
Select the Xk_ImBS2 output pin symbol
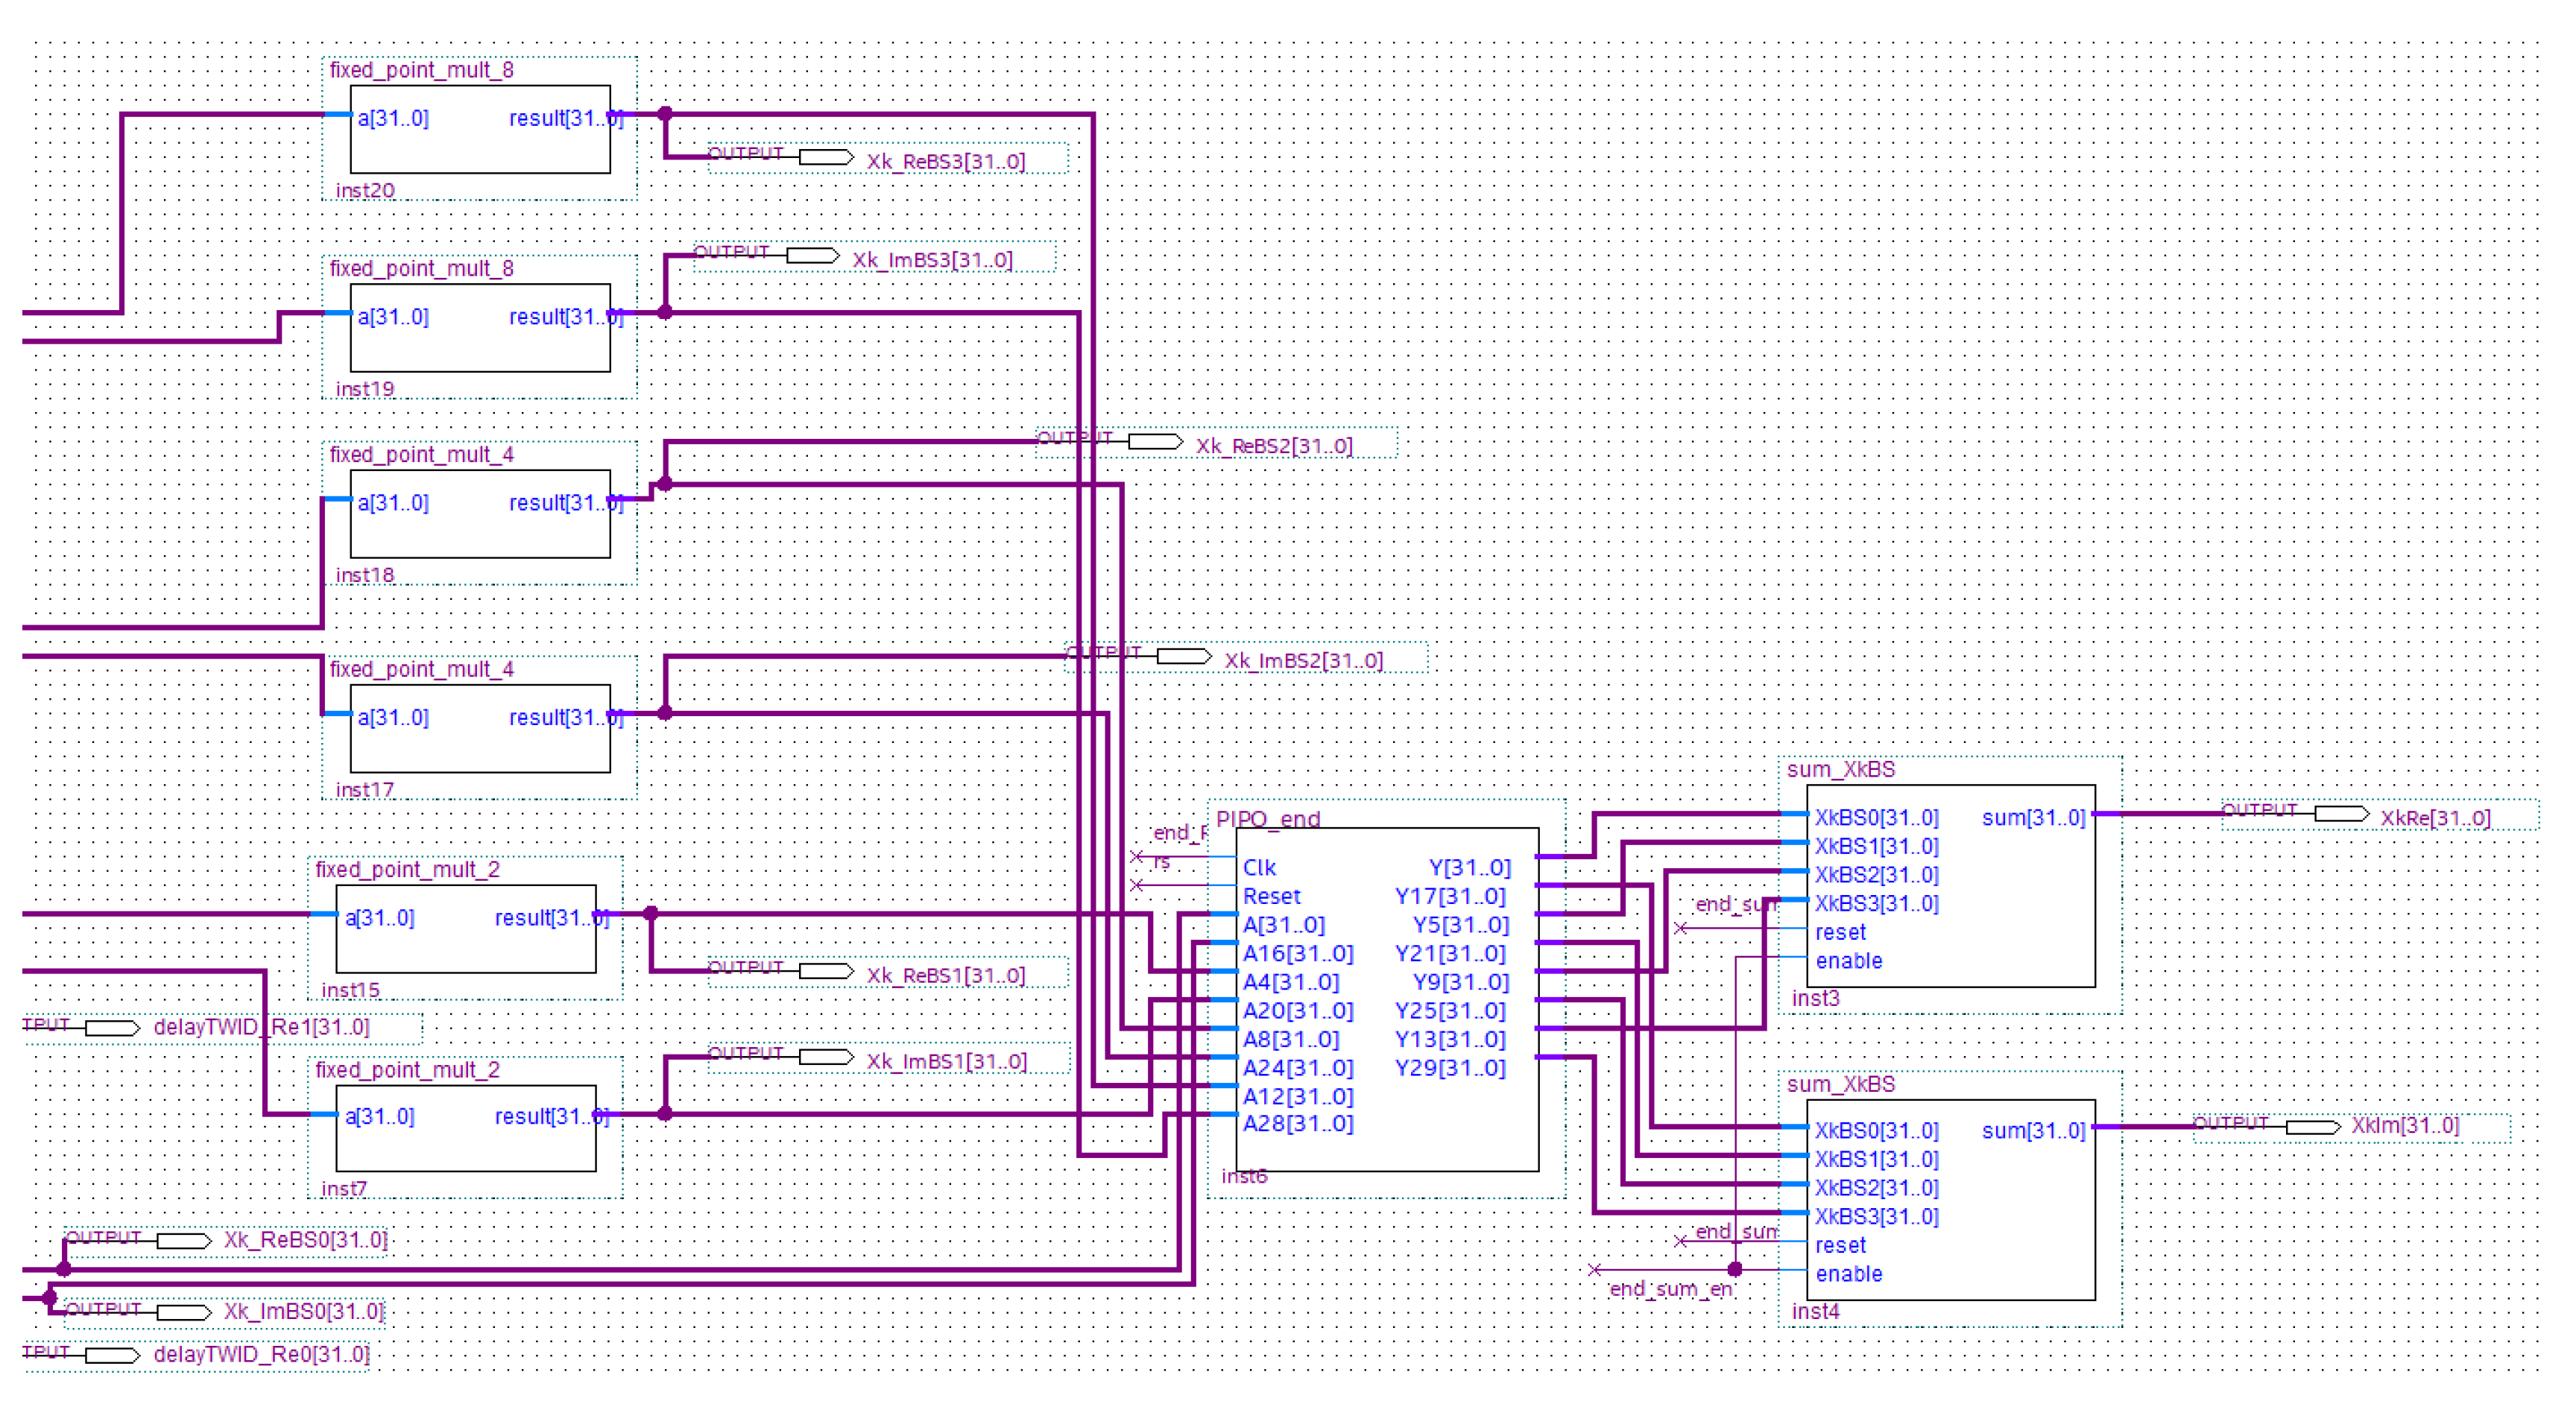click(1184, 656)
